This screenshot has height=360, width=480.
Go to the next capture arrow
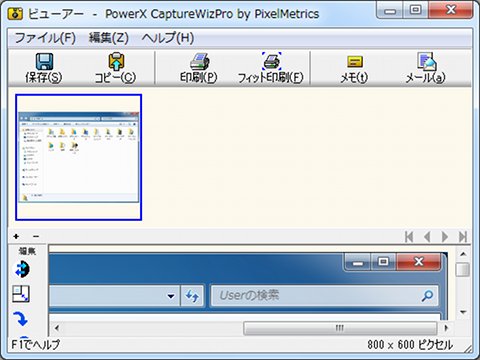[x=445, y=237]
